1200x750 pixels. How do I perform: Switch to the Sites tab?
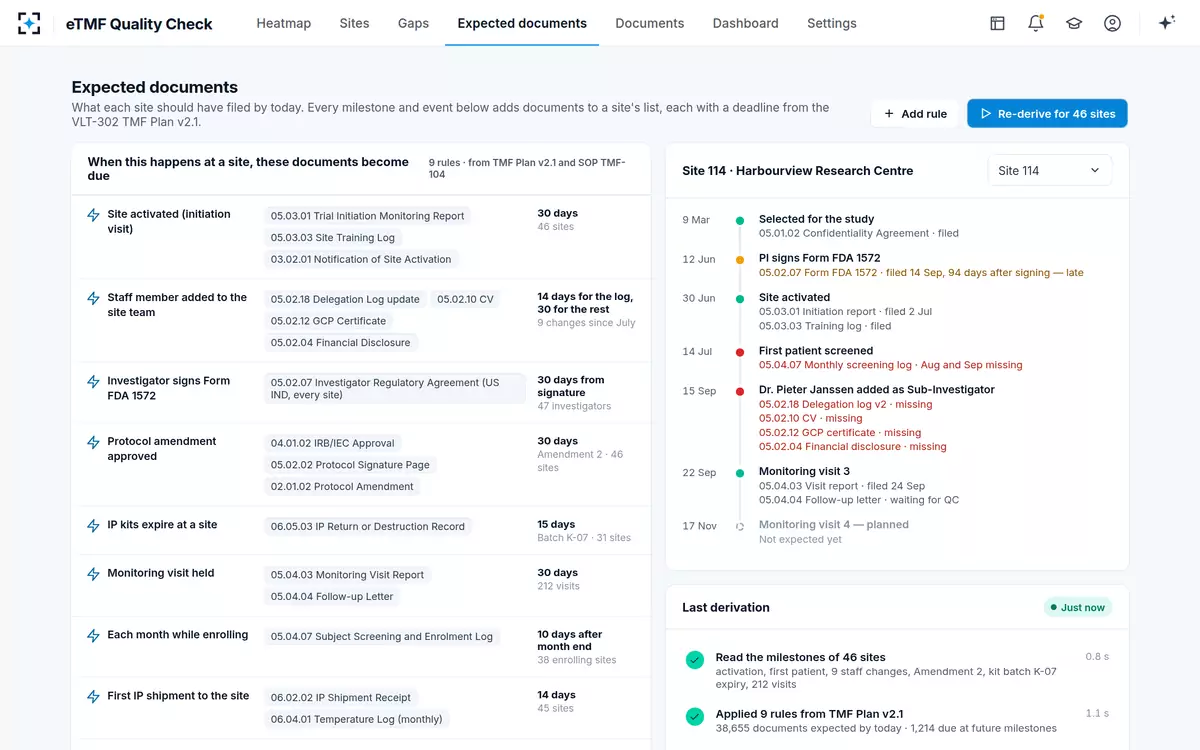pos(354,23)
